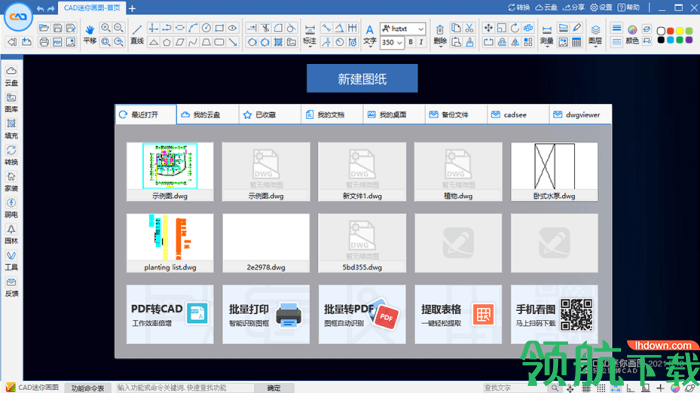Switch to Backup Files (备份文件) tab
Viewport: 700px width, 393px height.
click(456, 115)
